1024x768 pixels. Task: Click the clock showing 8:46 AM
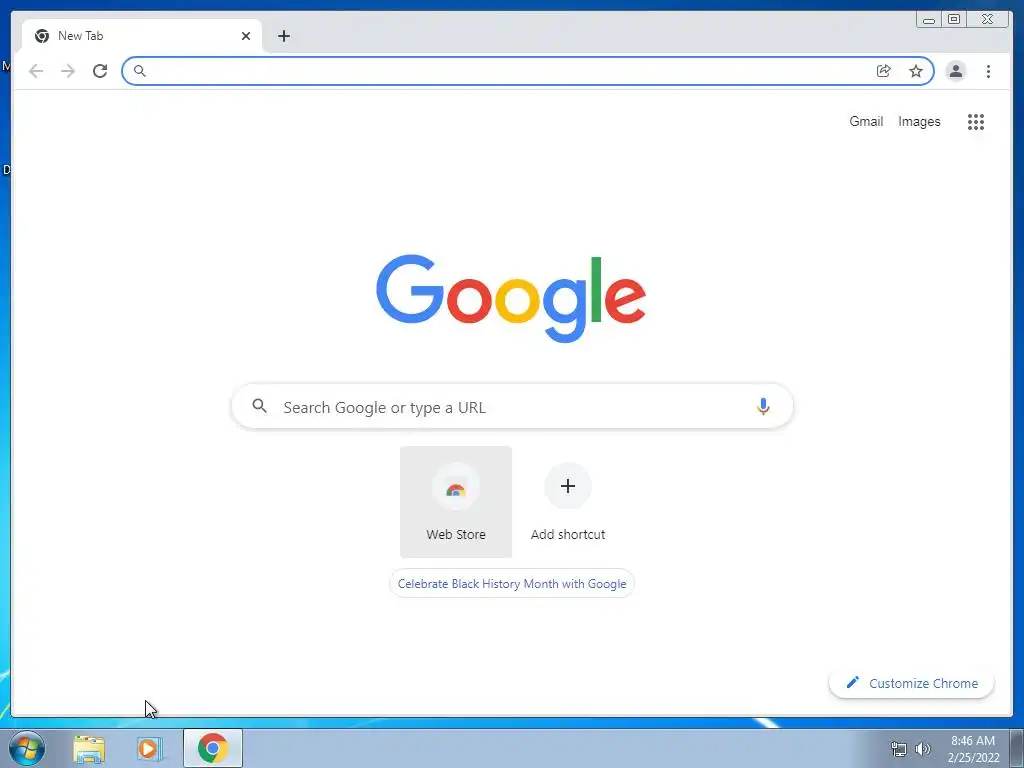pyautogui.click(x=973, y=741)
